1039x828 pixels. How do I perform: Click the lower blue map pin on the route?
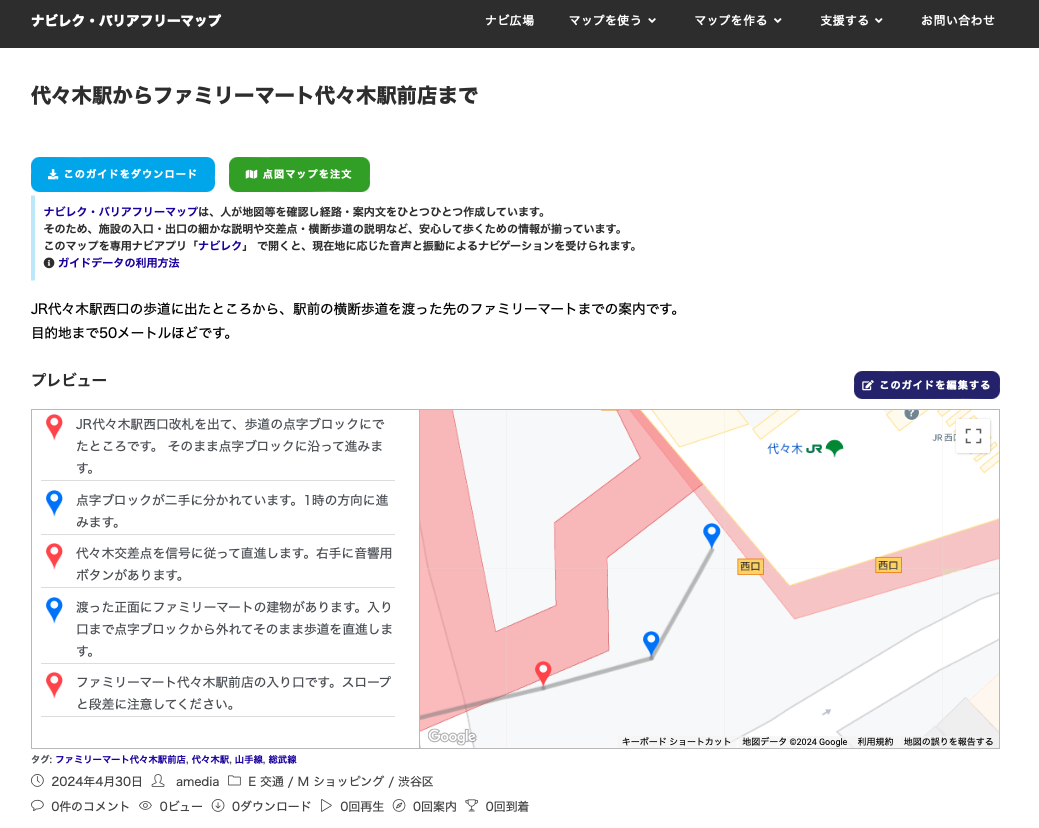651,643
